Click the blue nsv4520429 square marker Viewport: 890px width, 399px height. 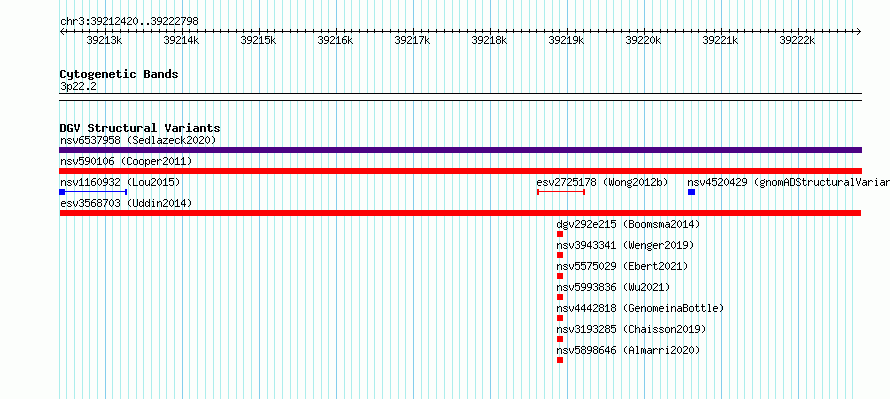(x=691, y=192)
